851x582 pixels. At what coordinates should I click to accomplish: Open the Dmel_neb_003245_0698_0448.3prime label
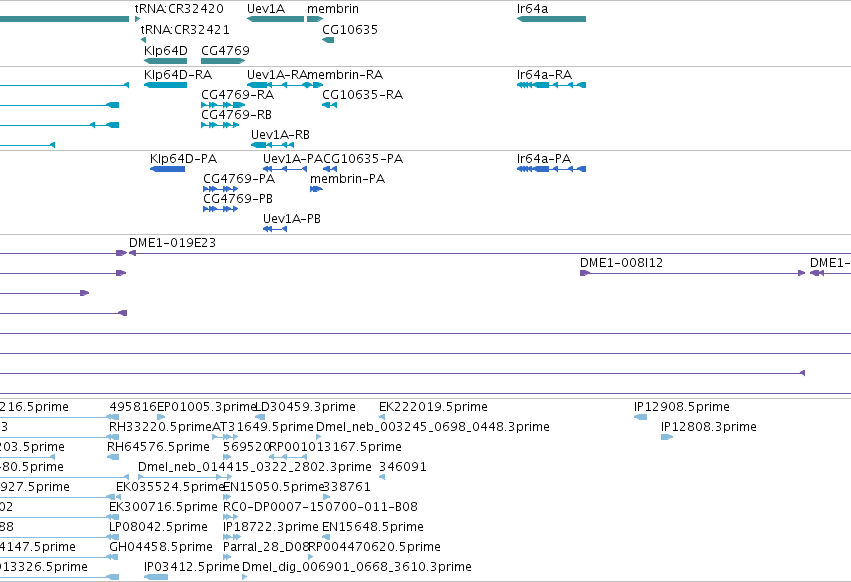click(433, 427)
